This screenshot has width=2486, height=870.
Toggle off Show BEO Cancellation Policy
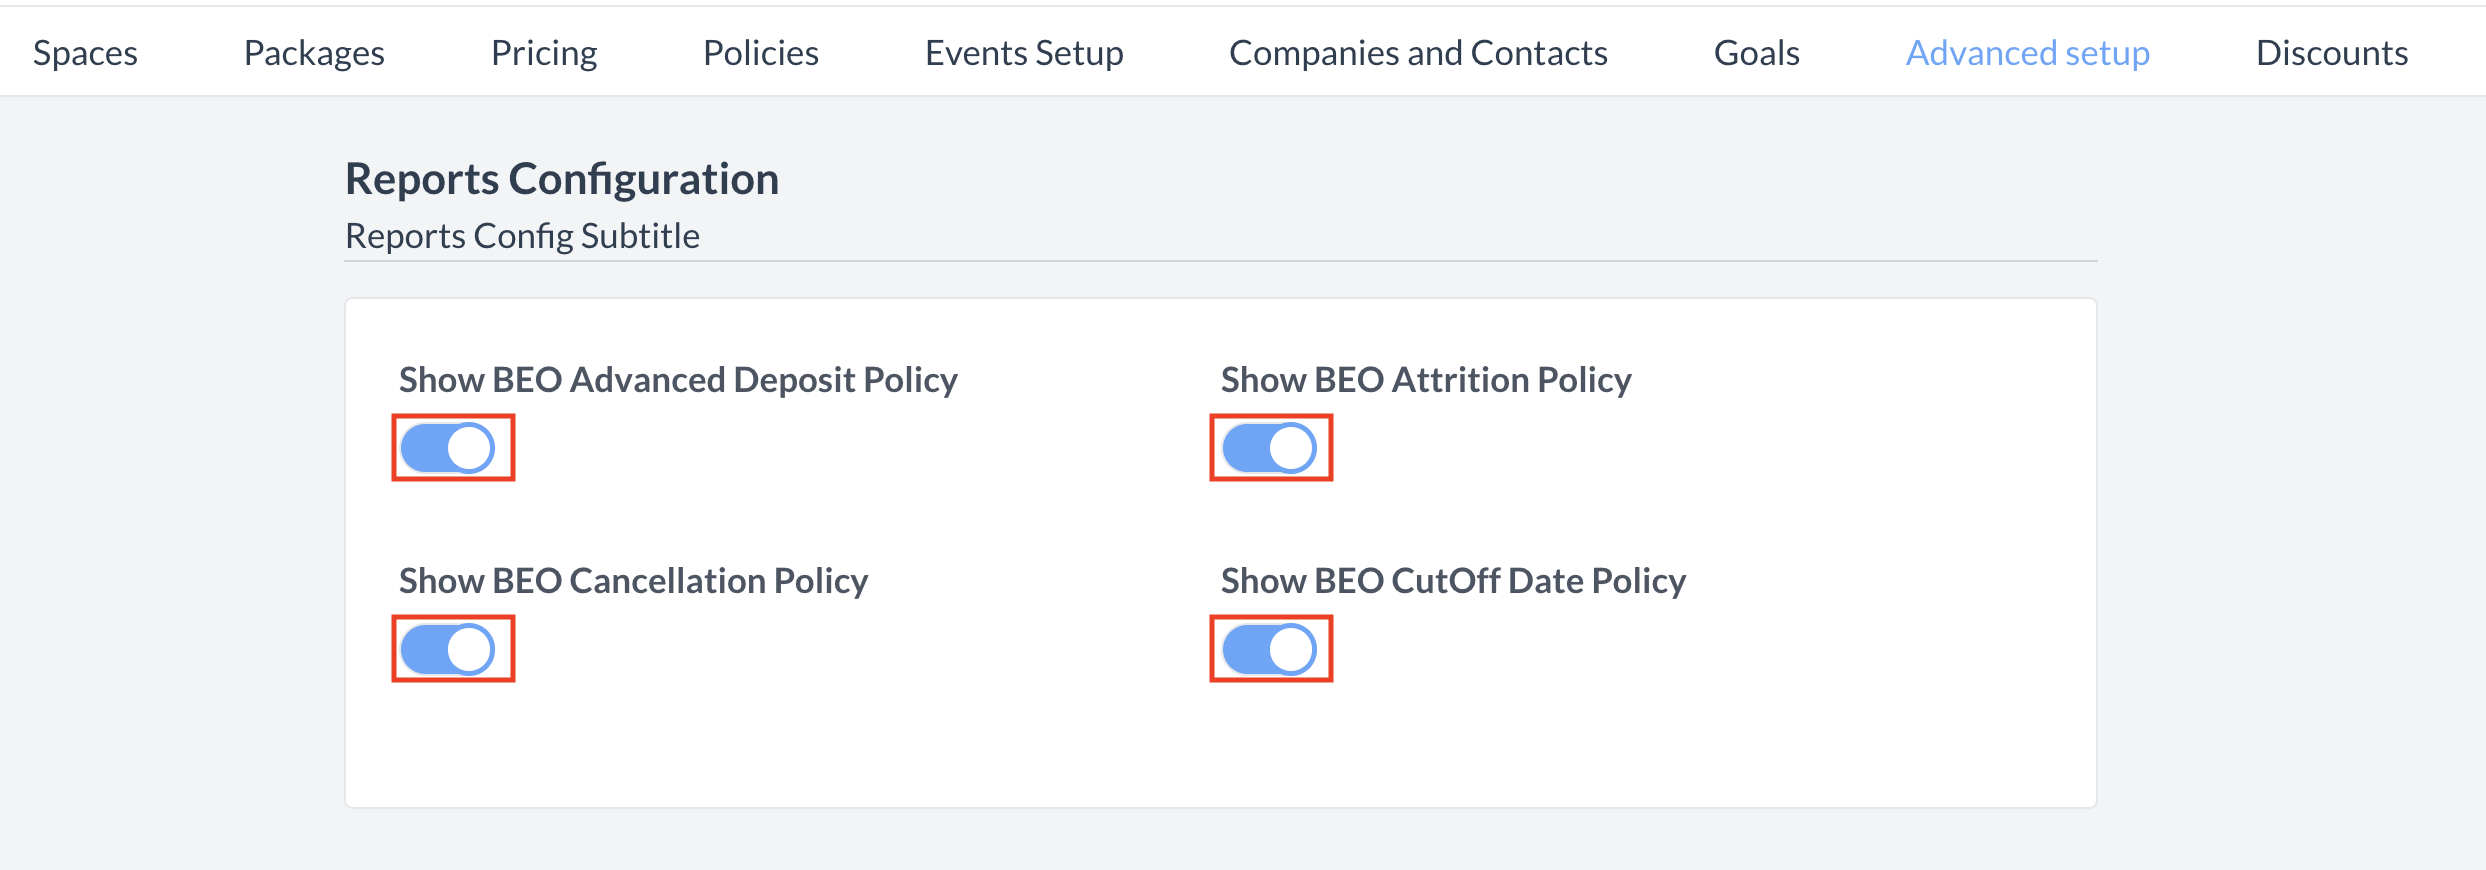(453, 649)
